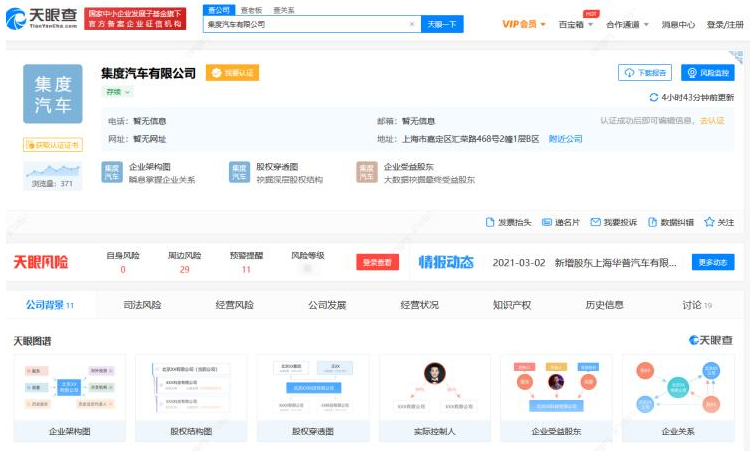Click the 发票抬头 icon
Image resolution: width=751 pixels, height=451 pixels.
point(489,222)
